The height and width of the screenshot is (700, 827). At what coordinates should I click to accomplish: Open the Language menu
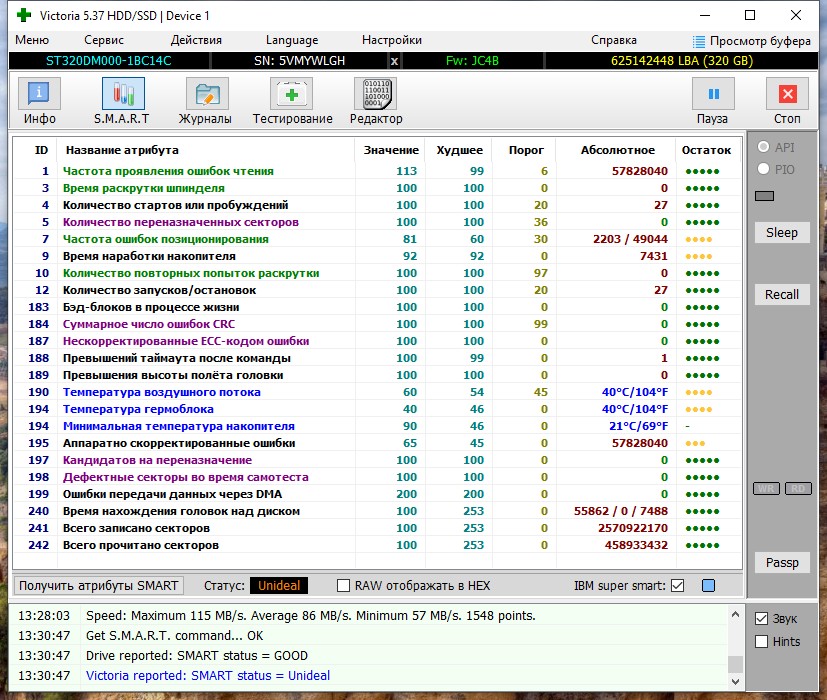(292, 40)
